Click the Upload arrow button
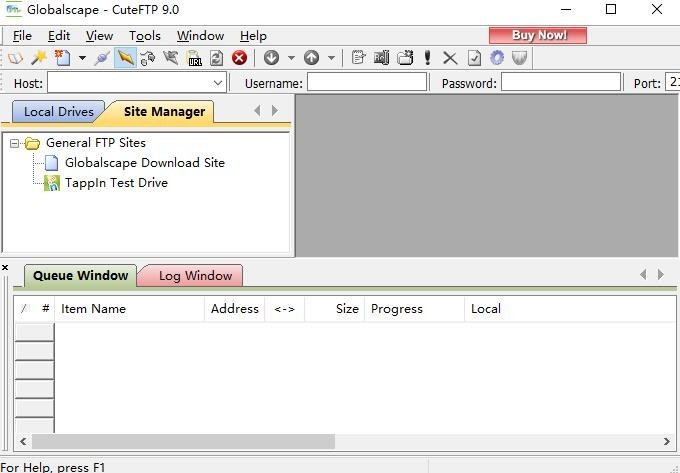The height and width of the screenshot is (473, 680). 311,58
